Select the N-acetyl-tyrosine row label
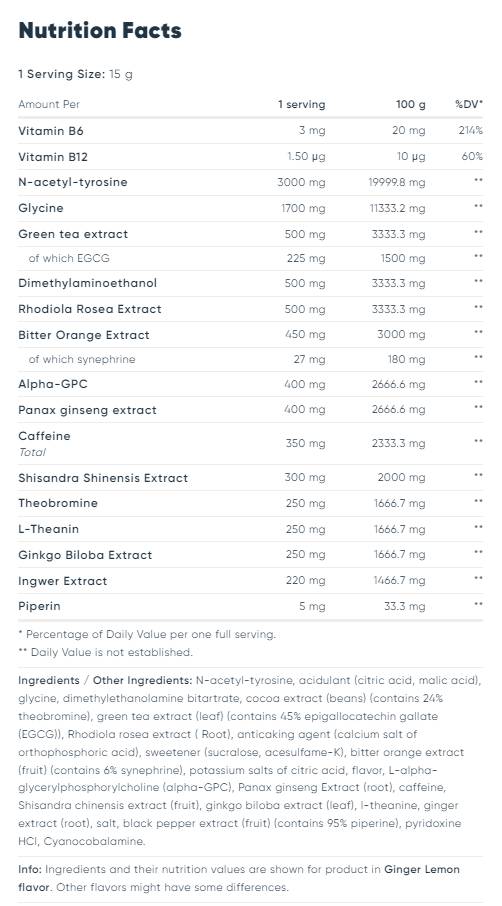 point(73,183)
